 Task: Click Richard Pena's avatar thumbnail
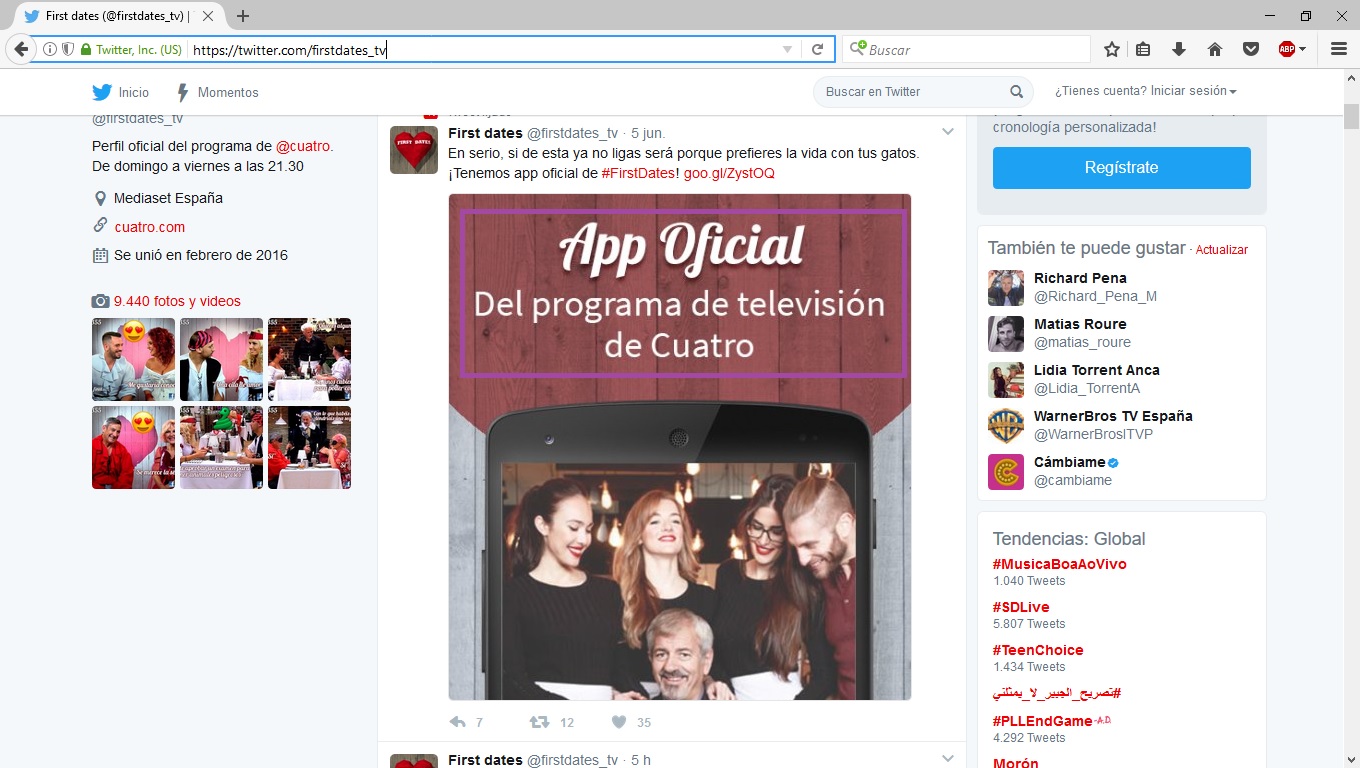(x=1006, y=288)
